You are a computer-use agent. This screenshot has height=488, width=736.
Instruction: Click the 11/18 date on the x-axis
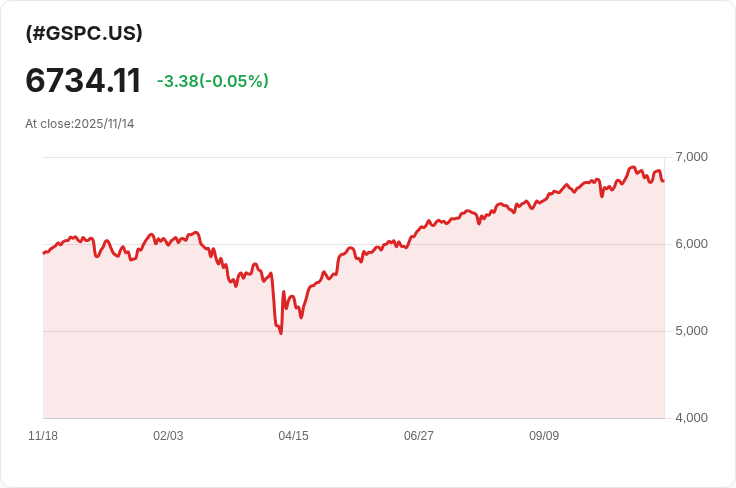pyautogui.click(x=43, y=436)
